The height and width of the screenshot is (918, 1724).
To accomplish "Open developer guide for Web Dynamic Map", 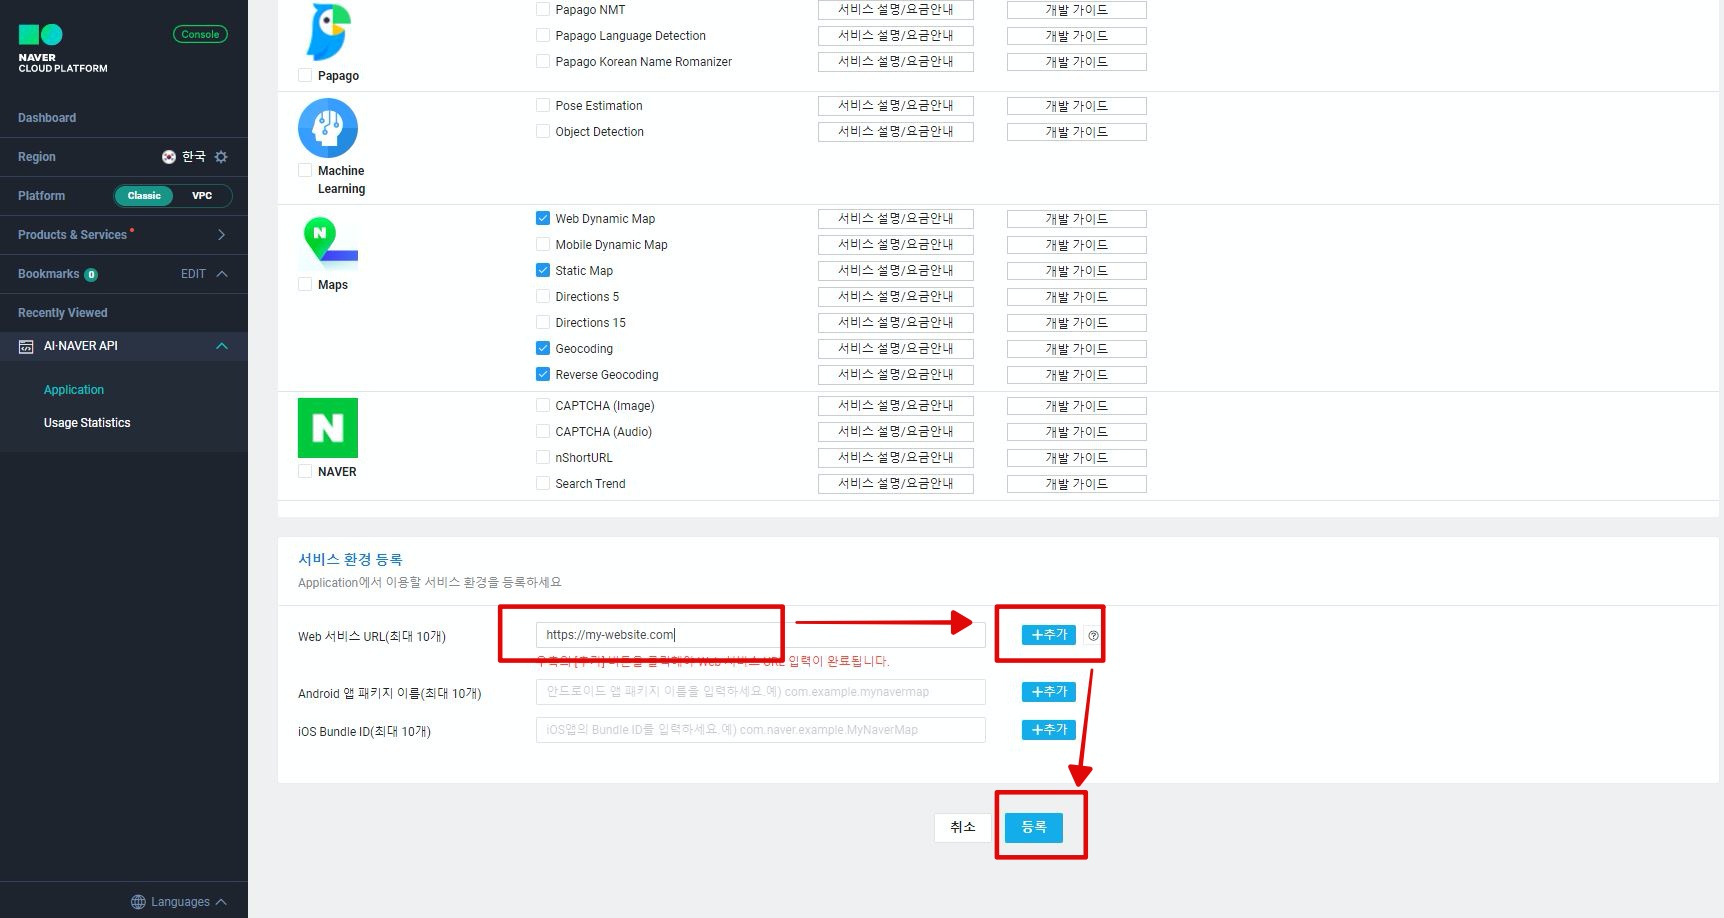I will 1076,218.
